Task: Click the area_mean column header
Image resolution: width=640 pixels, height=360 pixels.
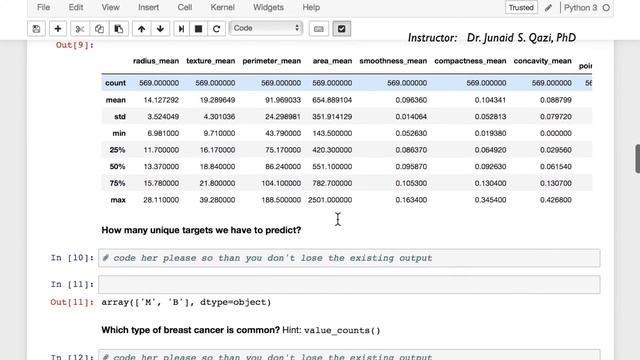Action: point(332,61)
